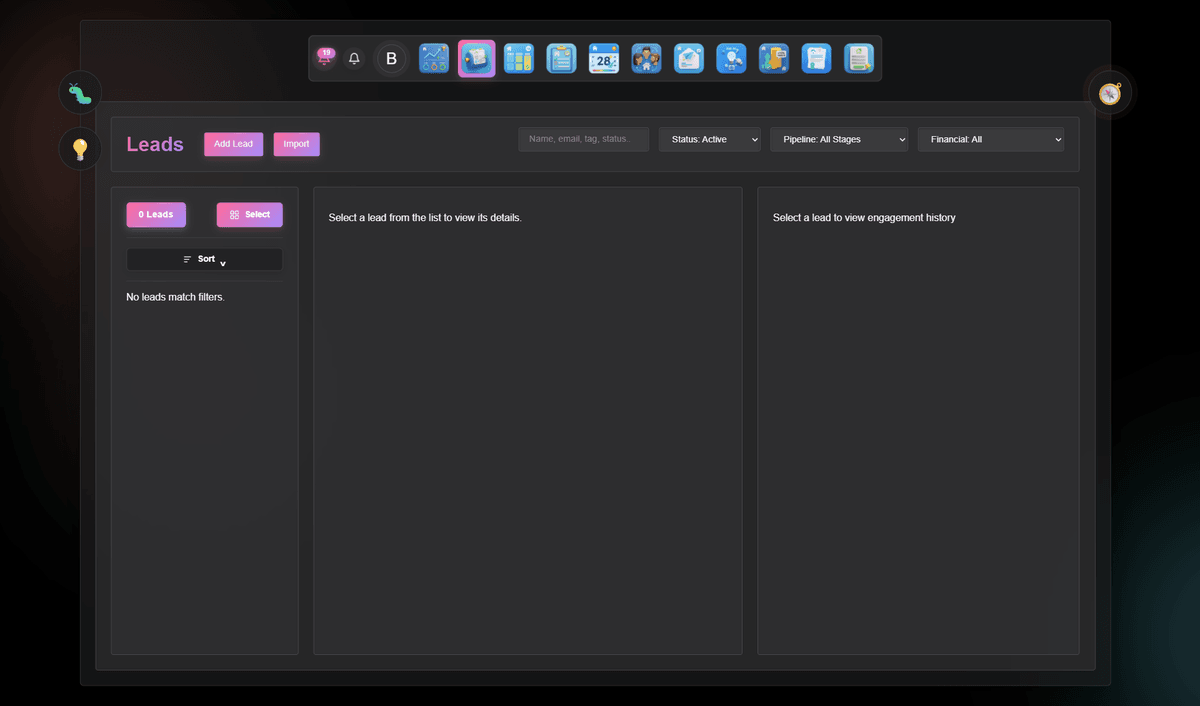Click the green caterpillar icon on the left

tap(79, 92)
